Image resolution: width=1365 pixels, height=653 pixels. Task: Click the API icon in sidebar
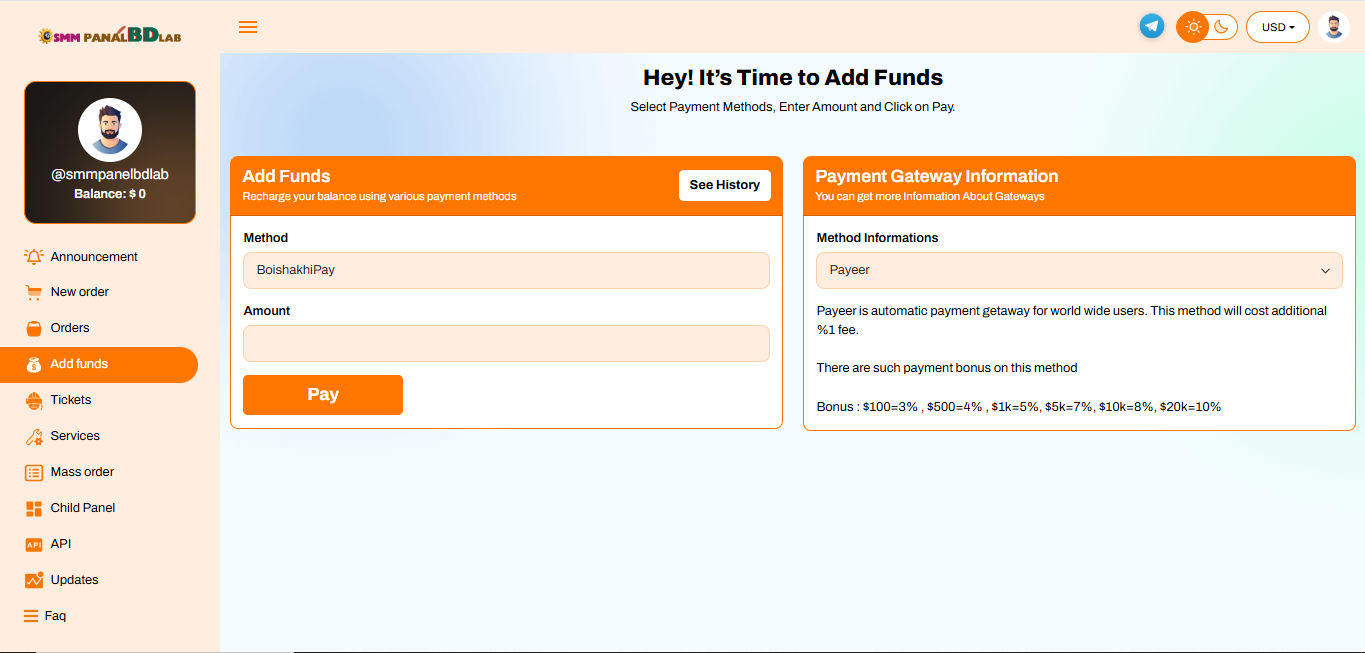click(34, 544)
